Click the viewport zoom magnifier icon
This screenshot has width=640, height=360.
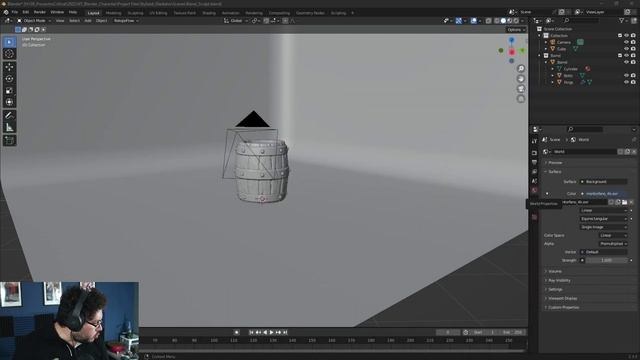pyautogui.click(x=521, y=68)
